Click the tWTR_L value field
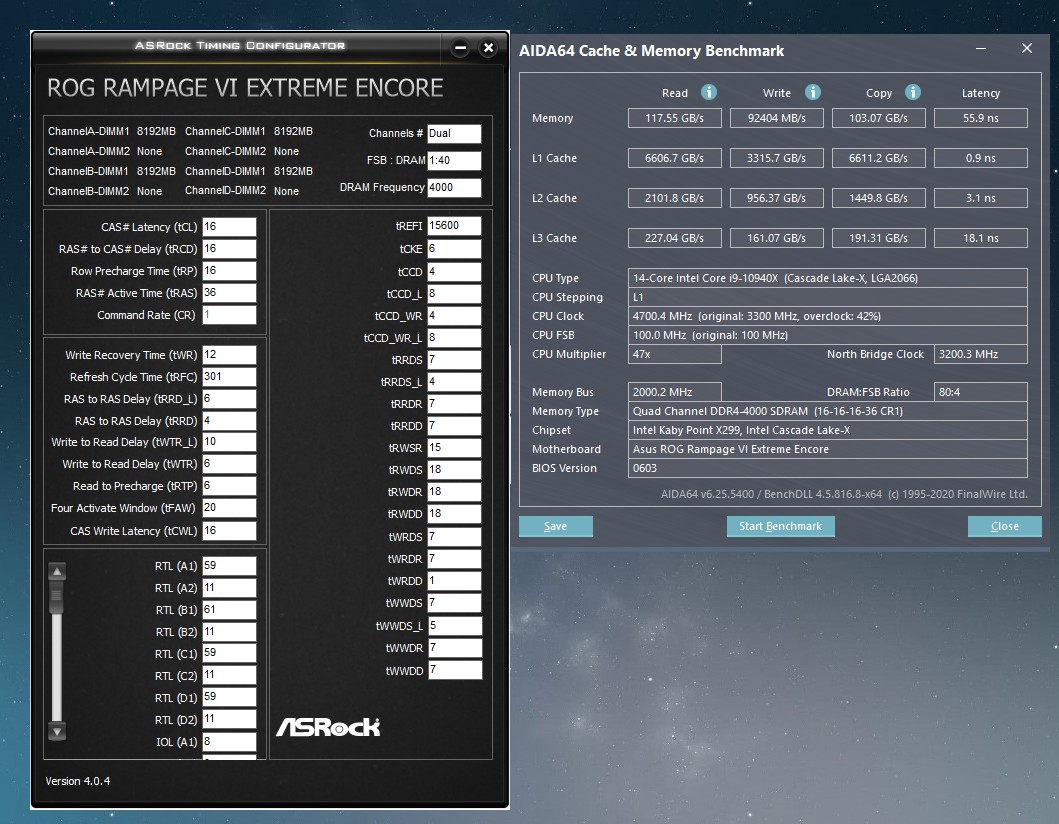 pyautogui.click(x=230, y=442)
